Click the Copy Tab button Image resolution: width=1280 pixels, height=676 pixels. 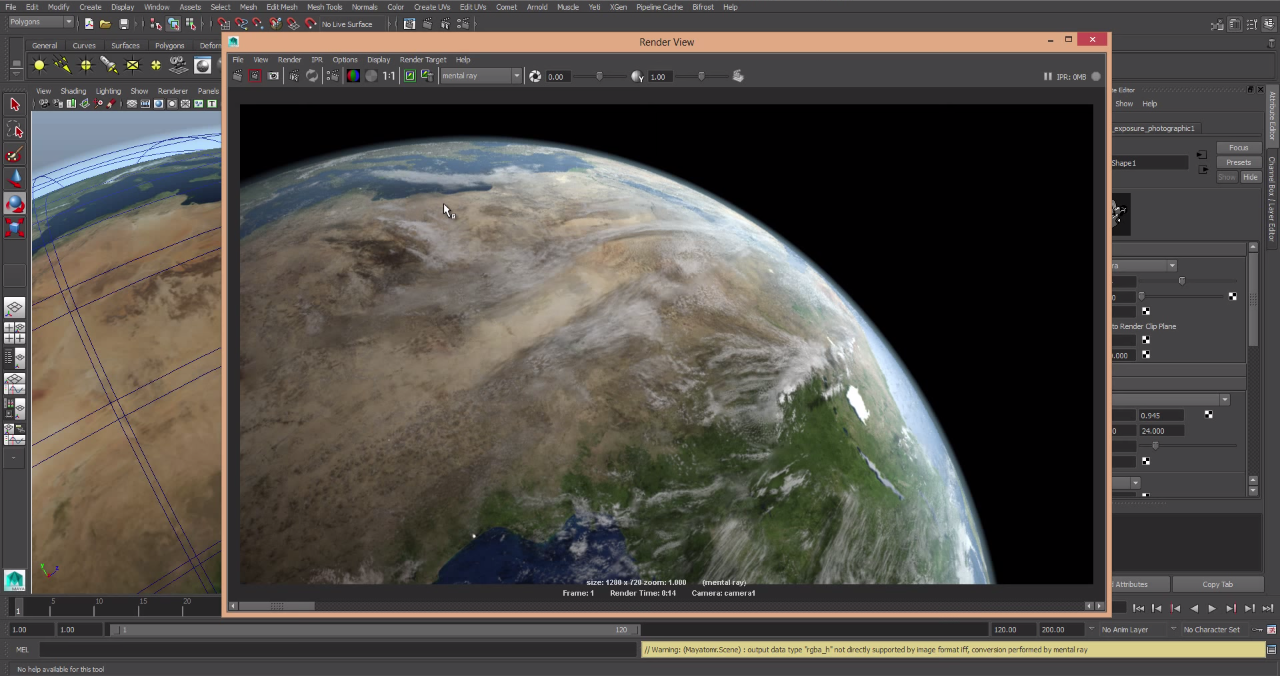click(x=1217, y=584)
